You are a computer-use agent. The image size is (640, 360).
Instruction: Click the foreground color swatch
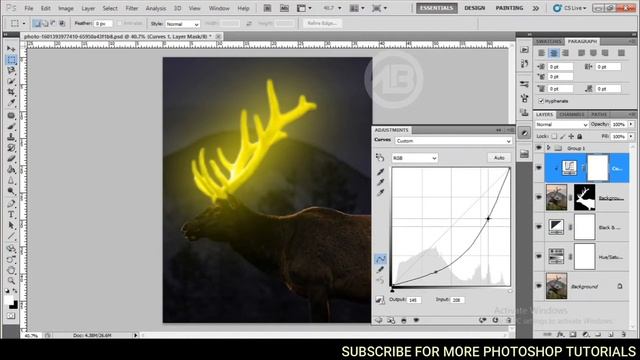click(9, 300)
